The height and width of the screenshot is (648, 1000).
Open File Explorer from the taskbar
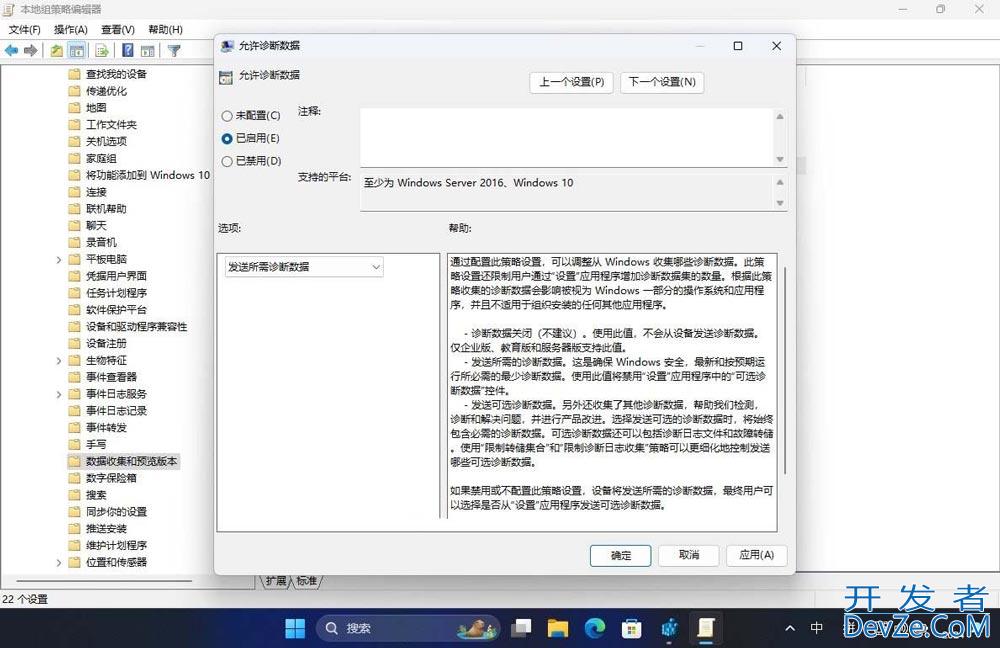pyautogui.click(x=558, y=628)
